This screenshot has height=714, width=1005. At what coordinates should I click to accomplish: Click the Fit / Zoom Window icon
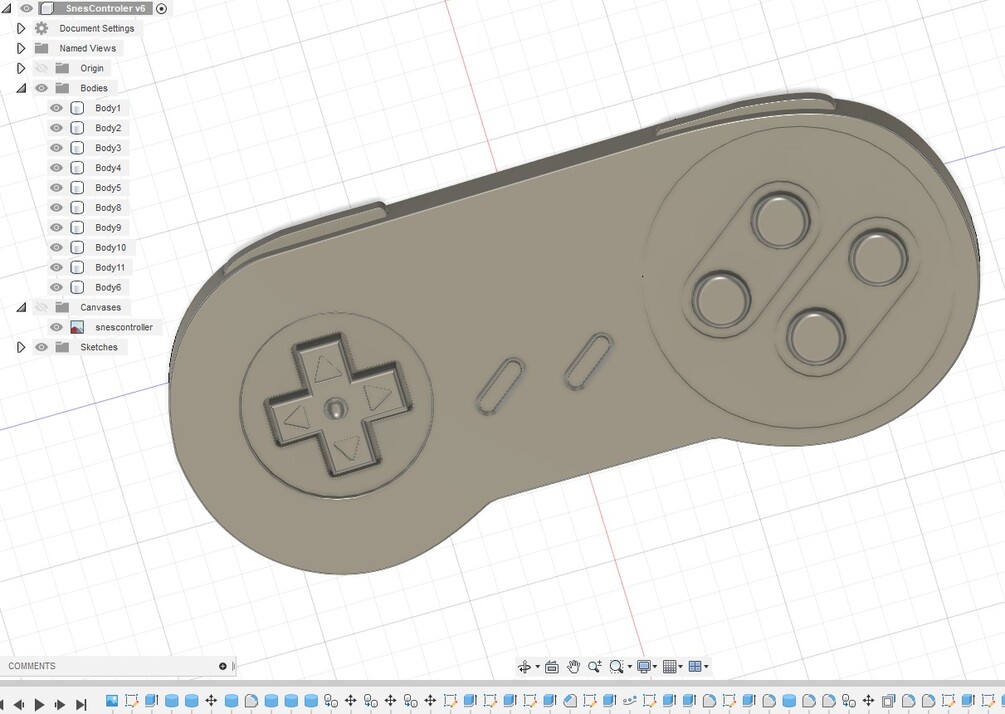617,667
